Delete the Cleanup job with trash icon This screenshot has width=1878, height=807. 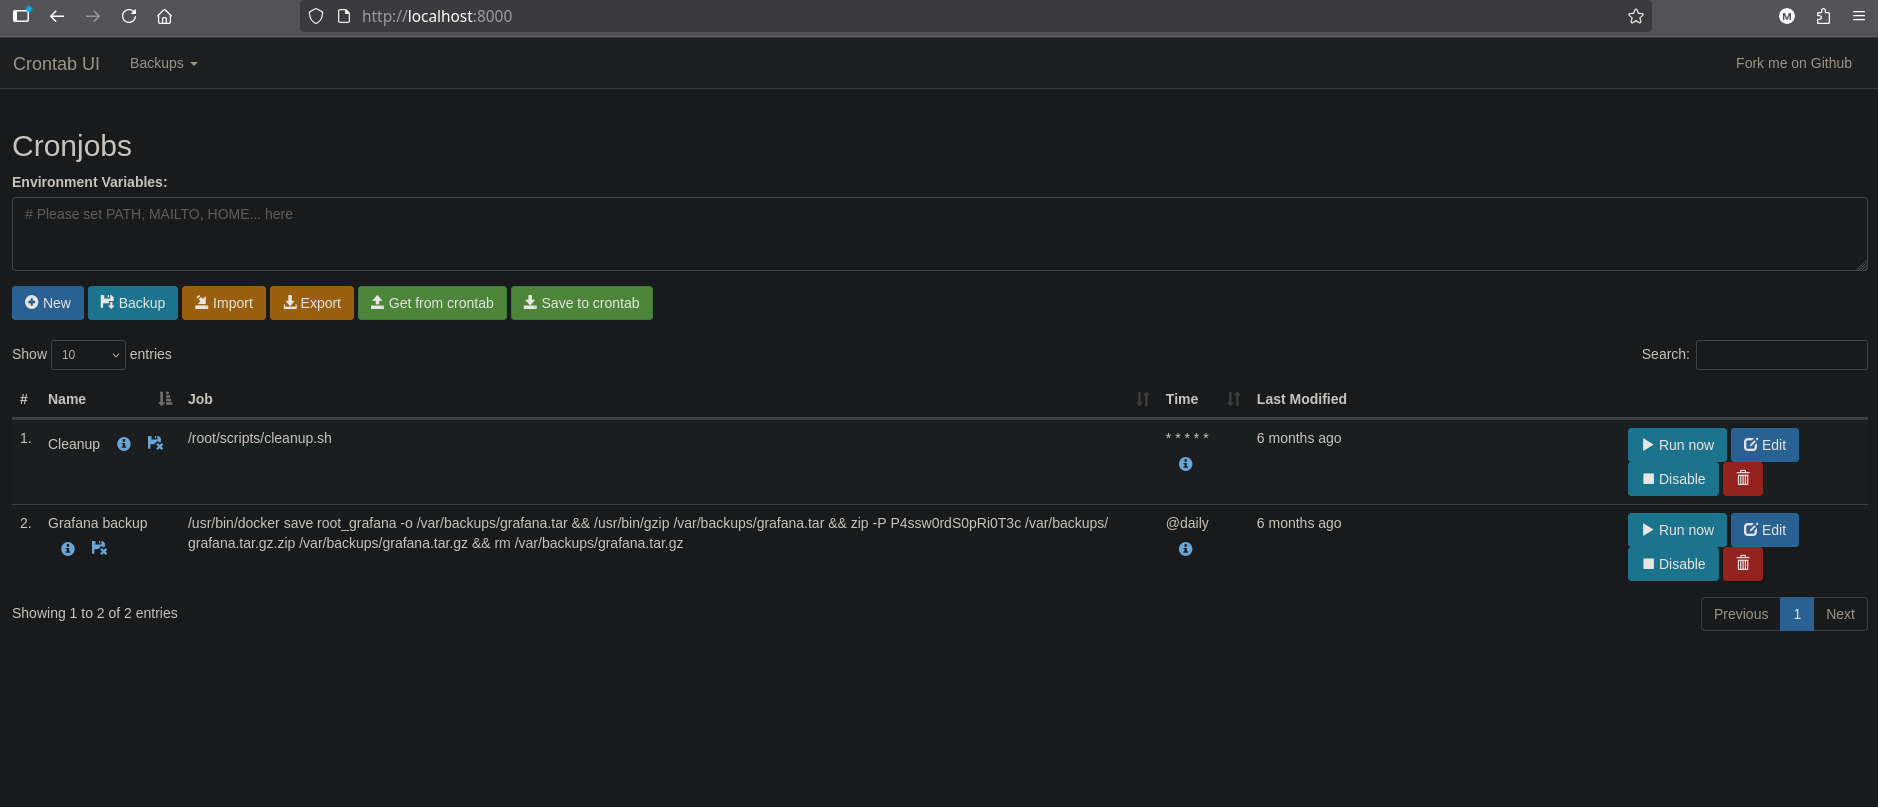[1742, 479]
